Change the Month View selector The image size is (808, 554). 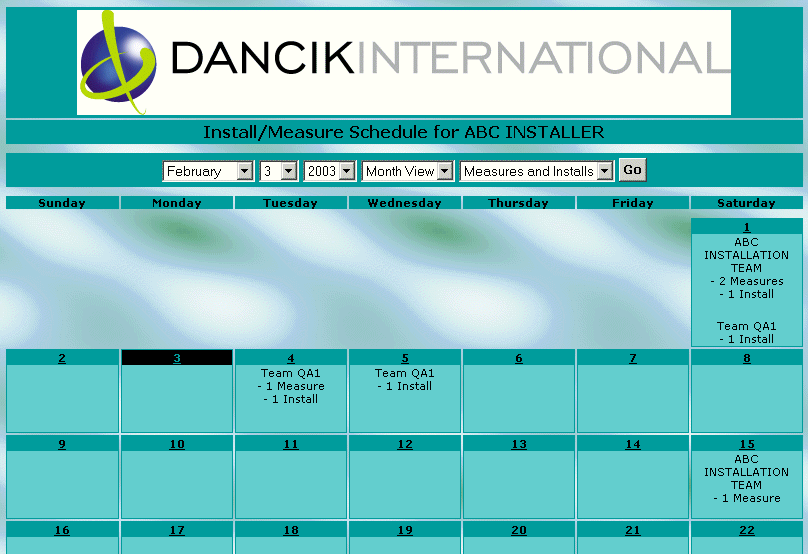(x=408, y=171)
